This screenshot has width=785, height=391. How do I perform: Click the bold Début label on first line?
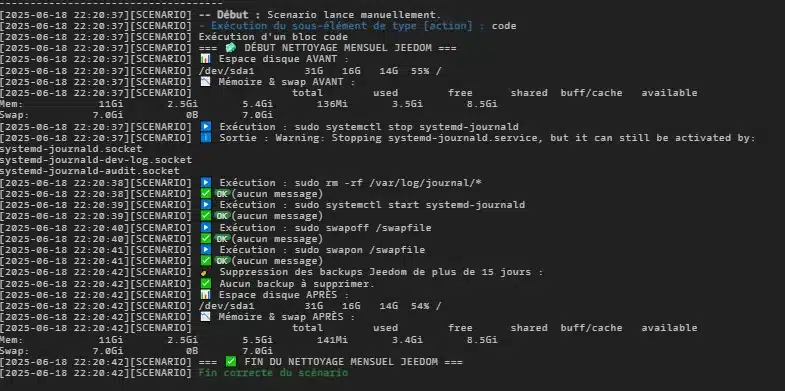[233, 15]
